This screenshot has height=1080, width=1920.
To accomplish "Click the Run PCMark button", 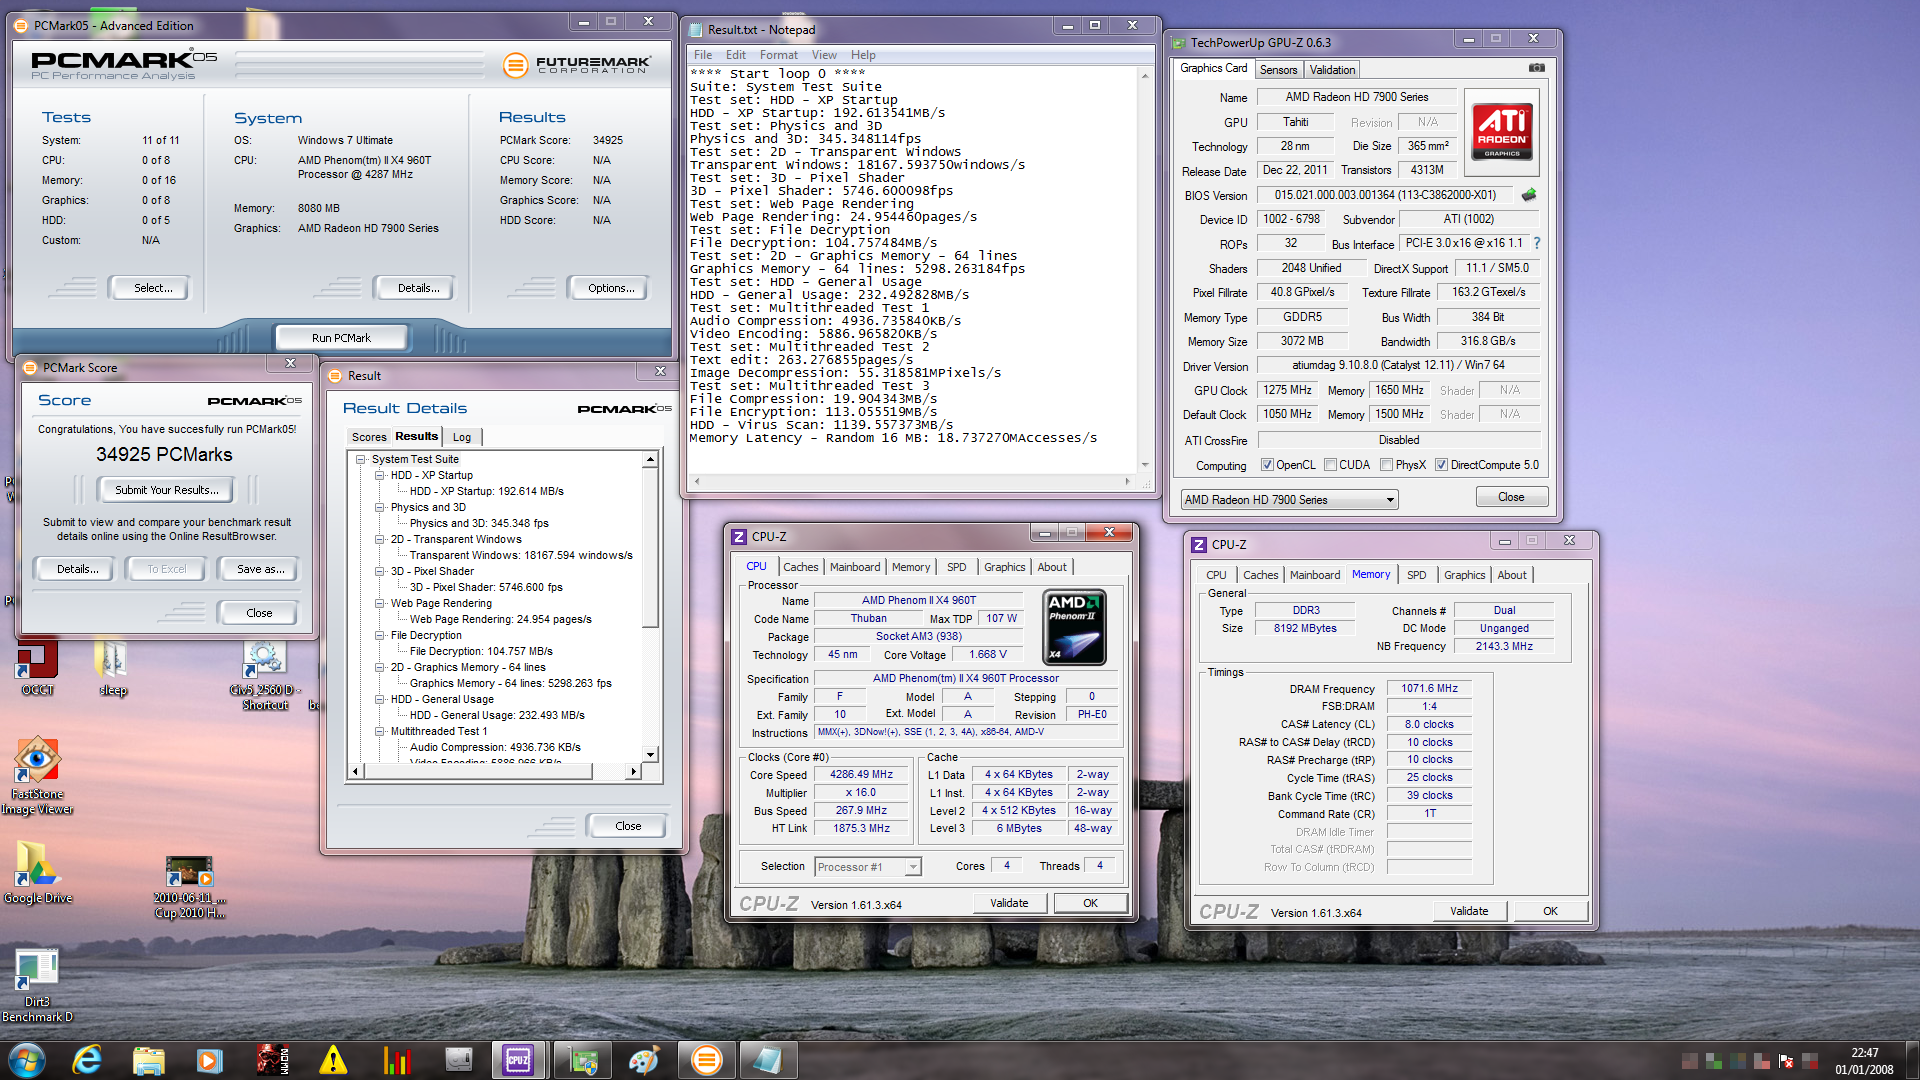I will tap(341, 338).
